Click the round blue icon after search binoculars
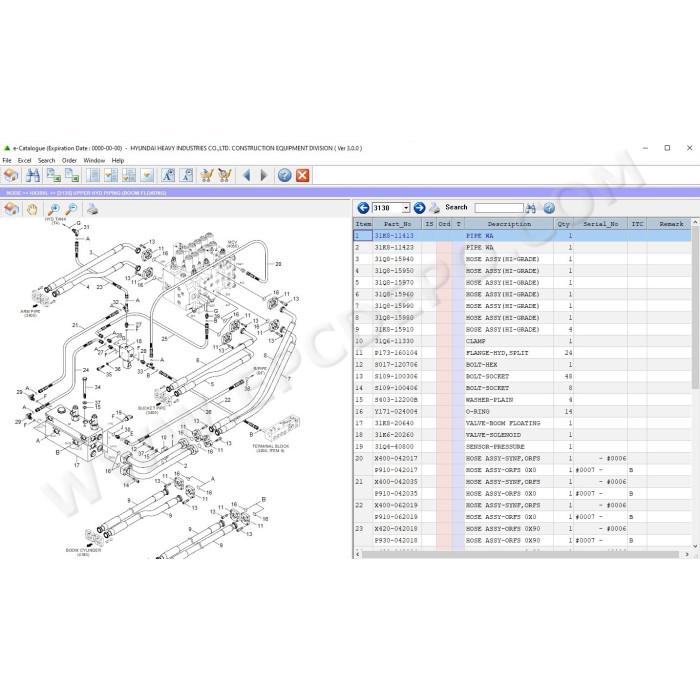This screenshot has height=700, width=700. point(549,208)
